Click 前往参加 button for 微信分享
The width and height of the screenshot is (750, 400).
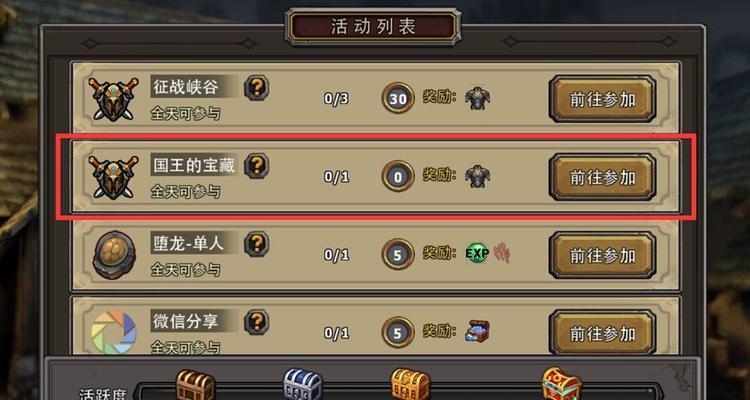(x=602, y=333)
